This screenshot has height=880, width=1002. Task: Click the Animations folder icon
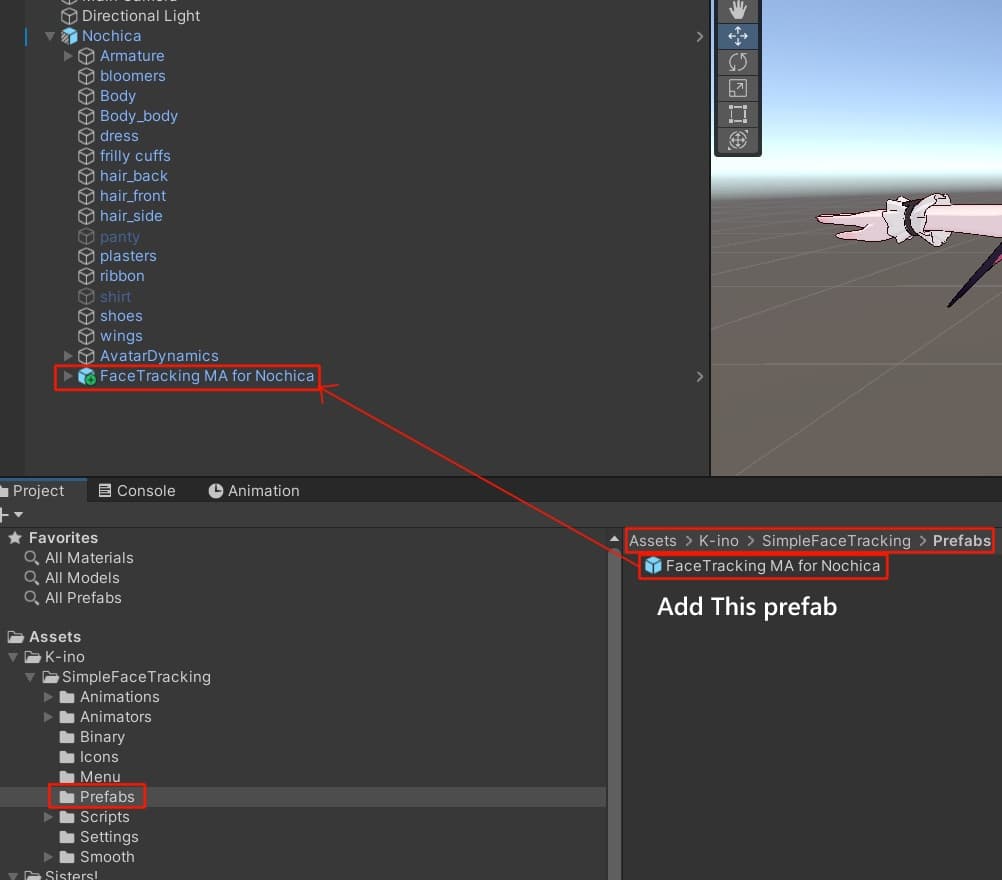[x=67, y=697]
